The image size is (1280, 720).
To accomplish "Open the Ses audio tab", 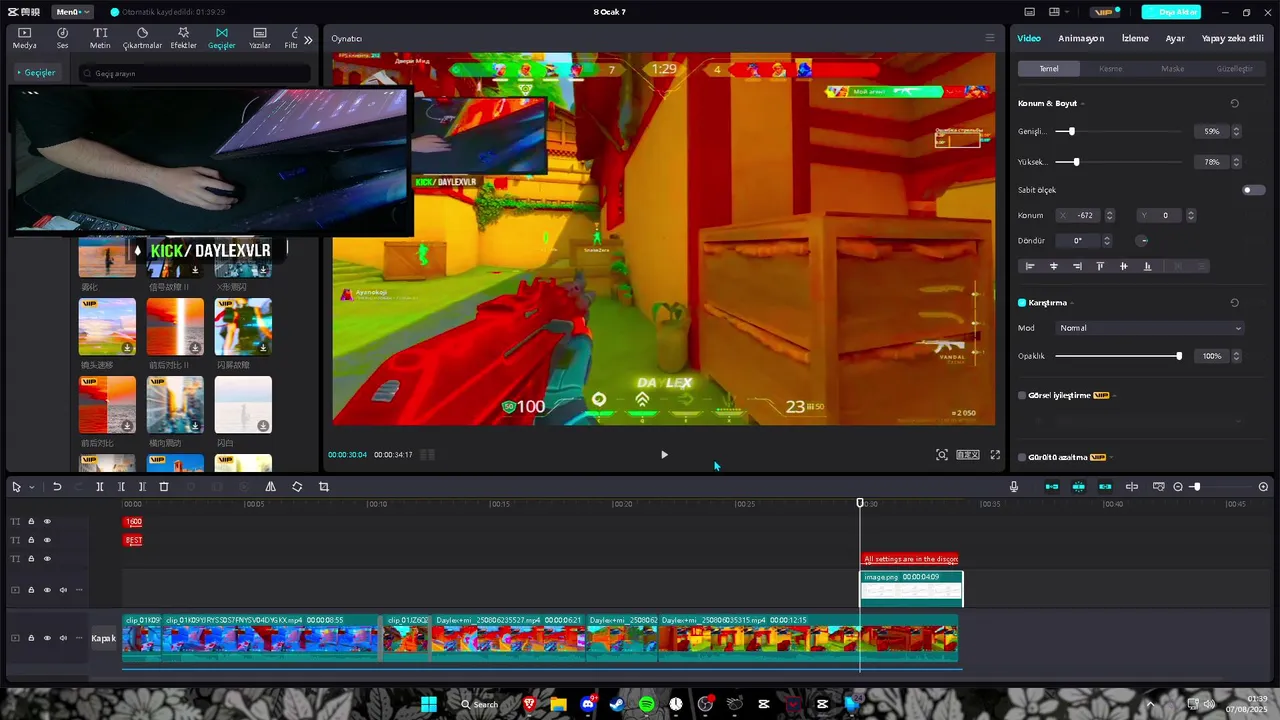I will point(62,38).
